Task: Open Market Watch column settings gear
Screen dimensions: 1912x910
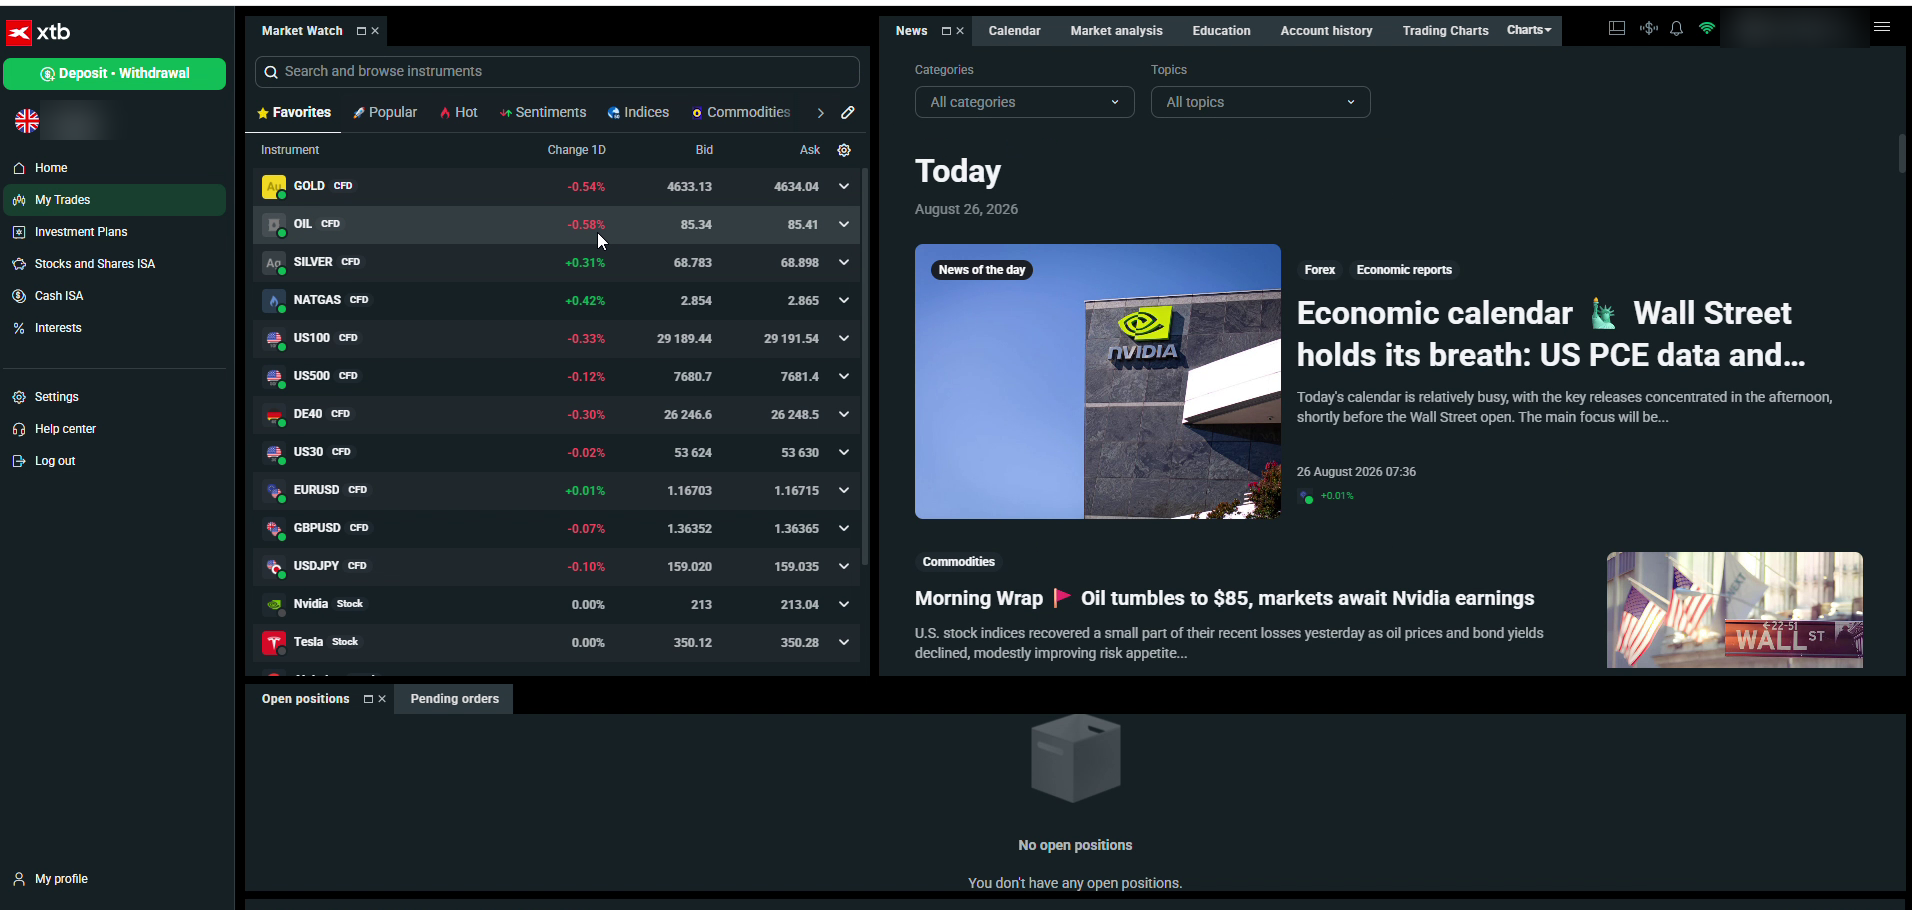Action: (x=844, y=150)
